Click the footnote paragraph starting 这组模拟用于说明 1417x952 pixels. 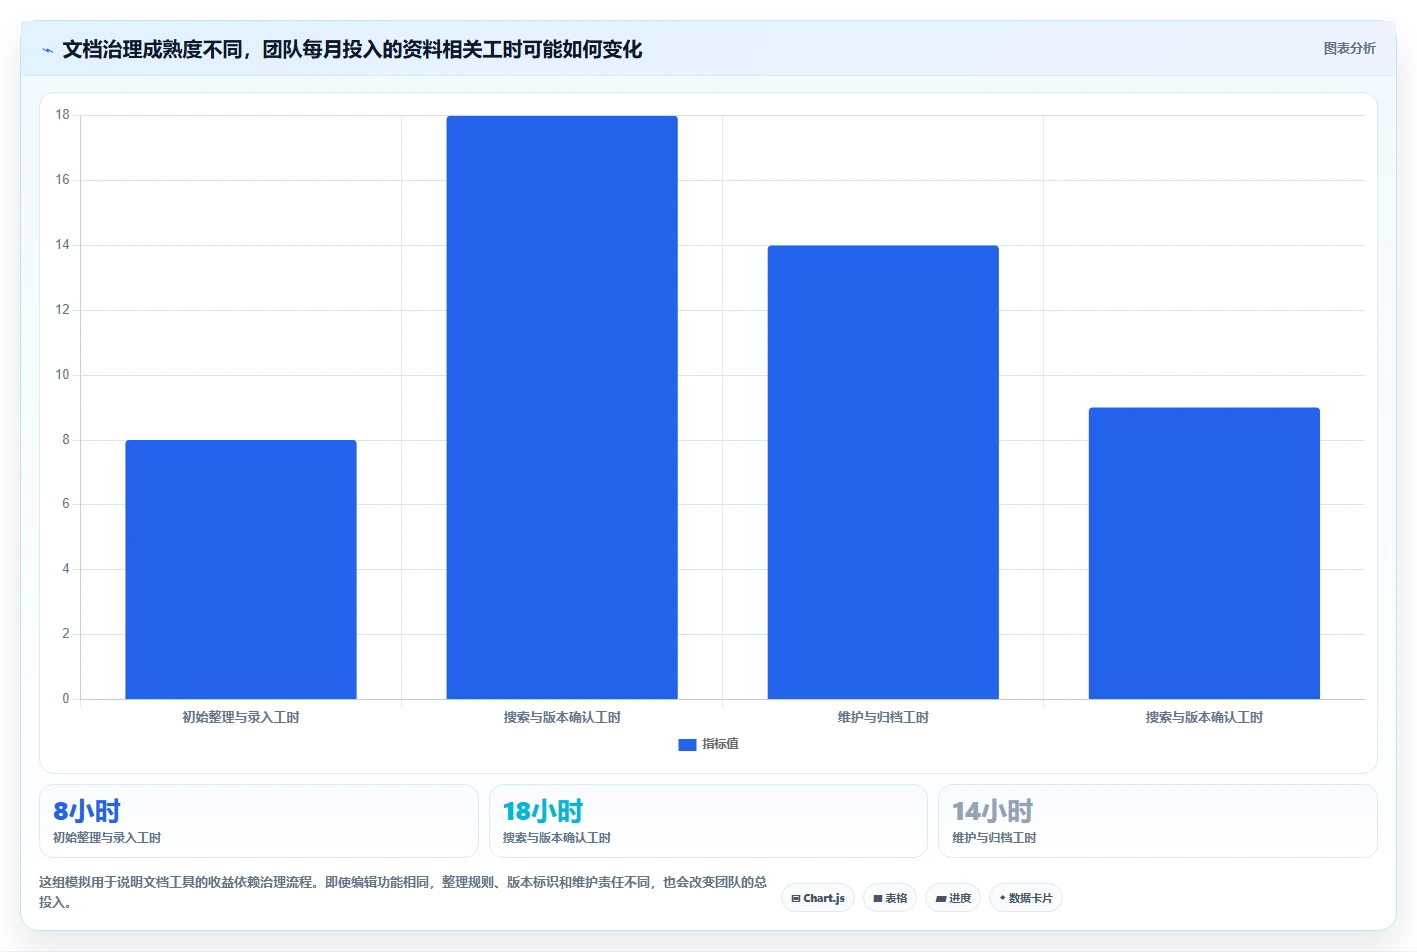pyautogui.click(x=403, y=892)
